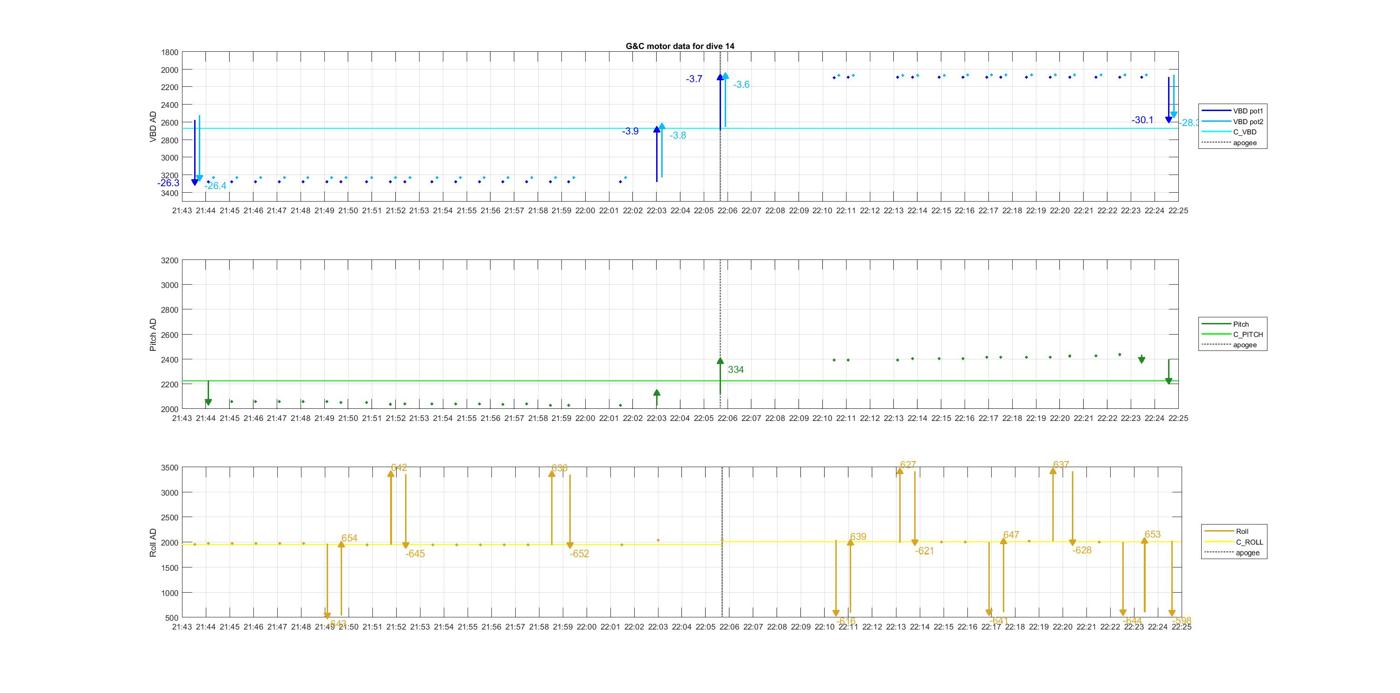This screenshot has height=693, width=1400.
Task: Click the yellow C_ROLL legend line sample
Action: coord(1220,542)
